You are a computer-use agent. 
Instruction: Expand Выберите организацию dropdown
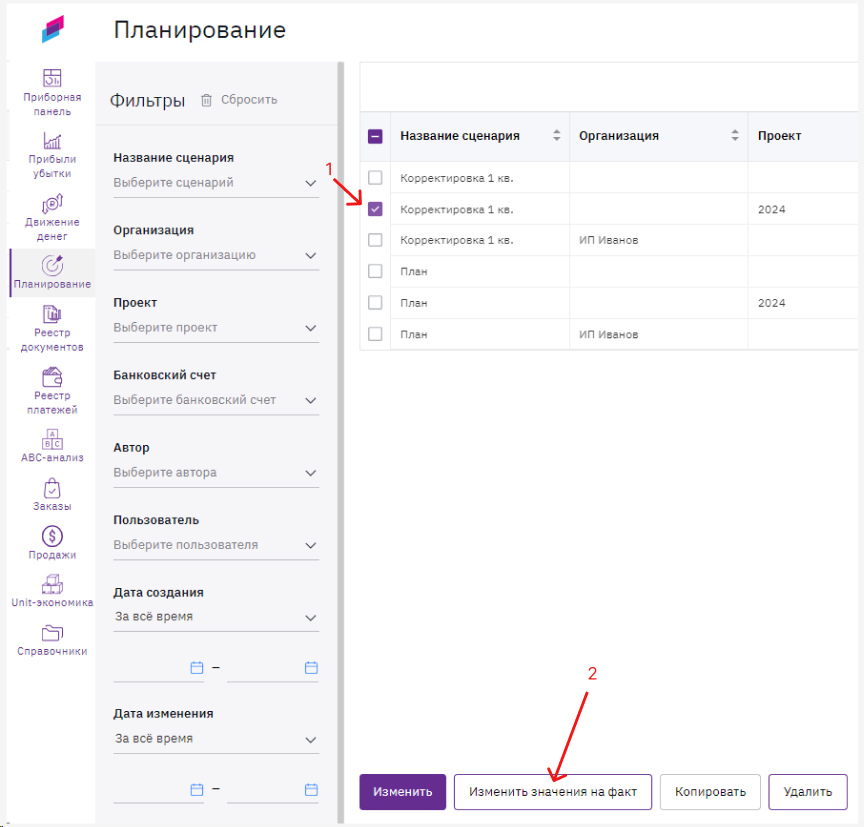pos(216,255)
